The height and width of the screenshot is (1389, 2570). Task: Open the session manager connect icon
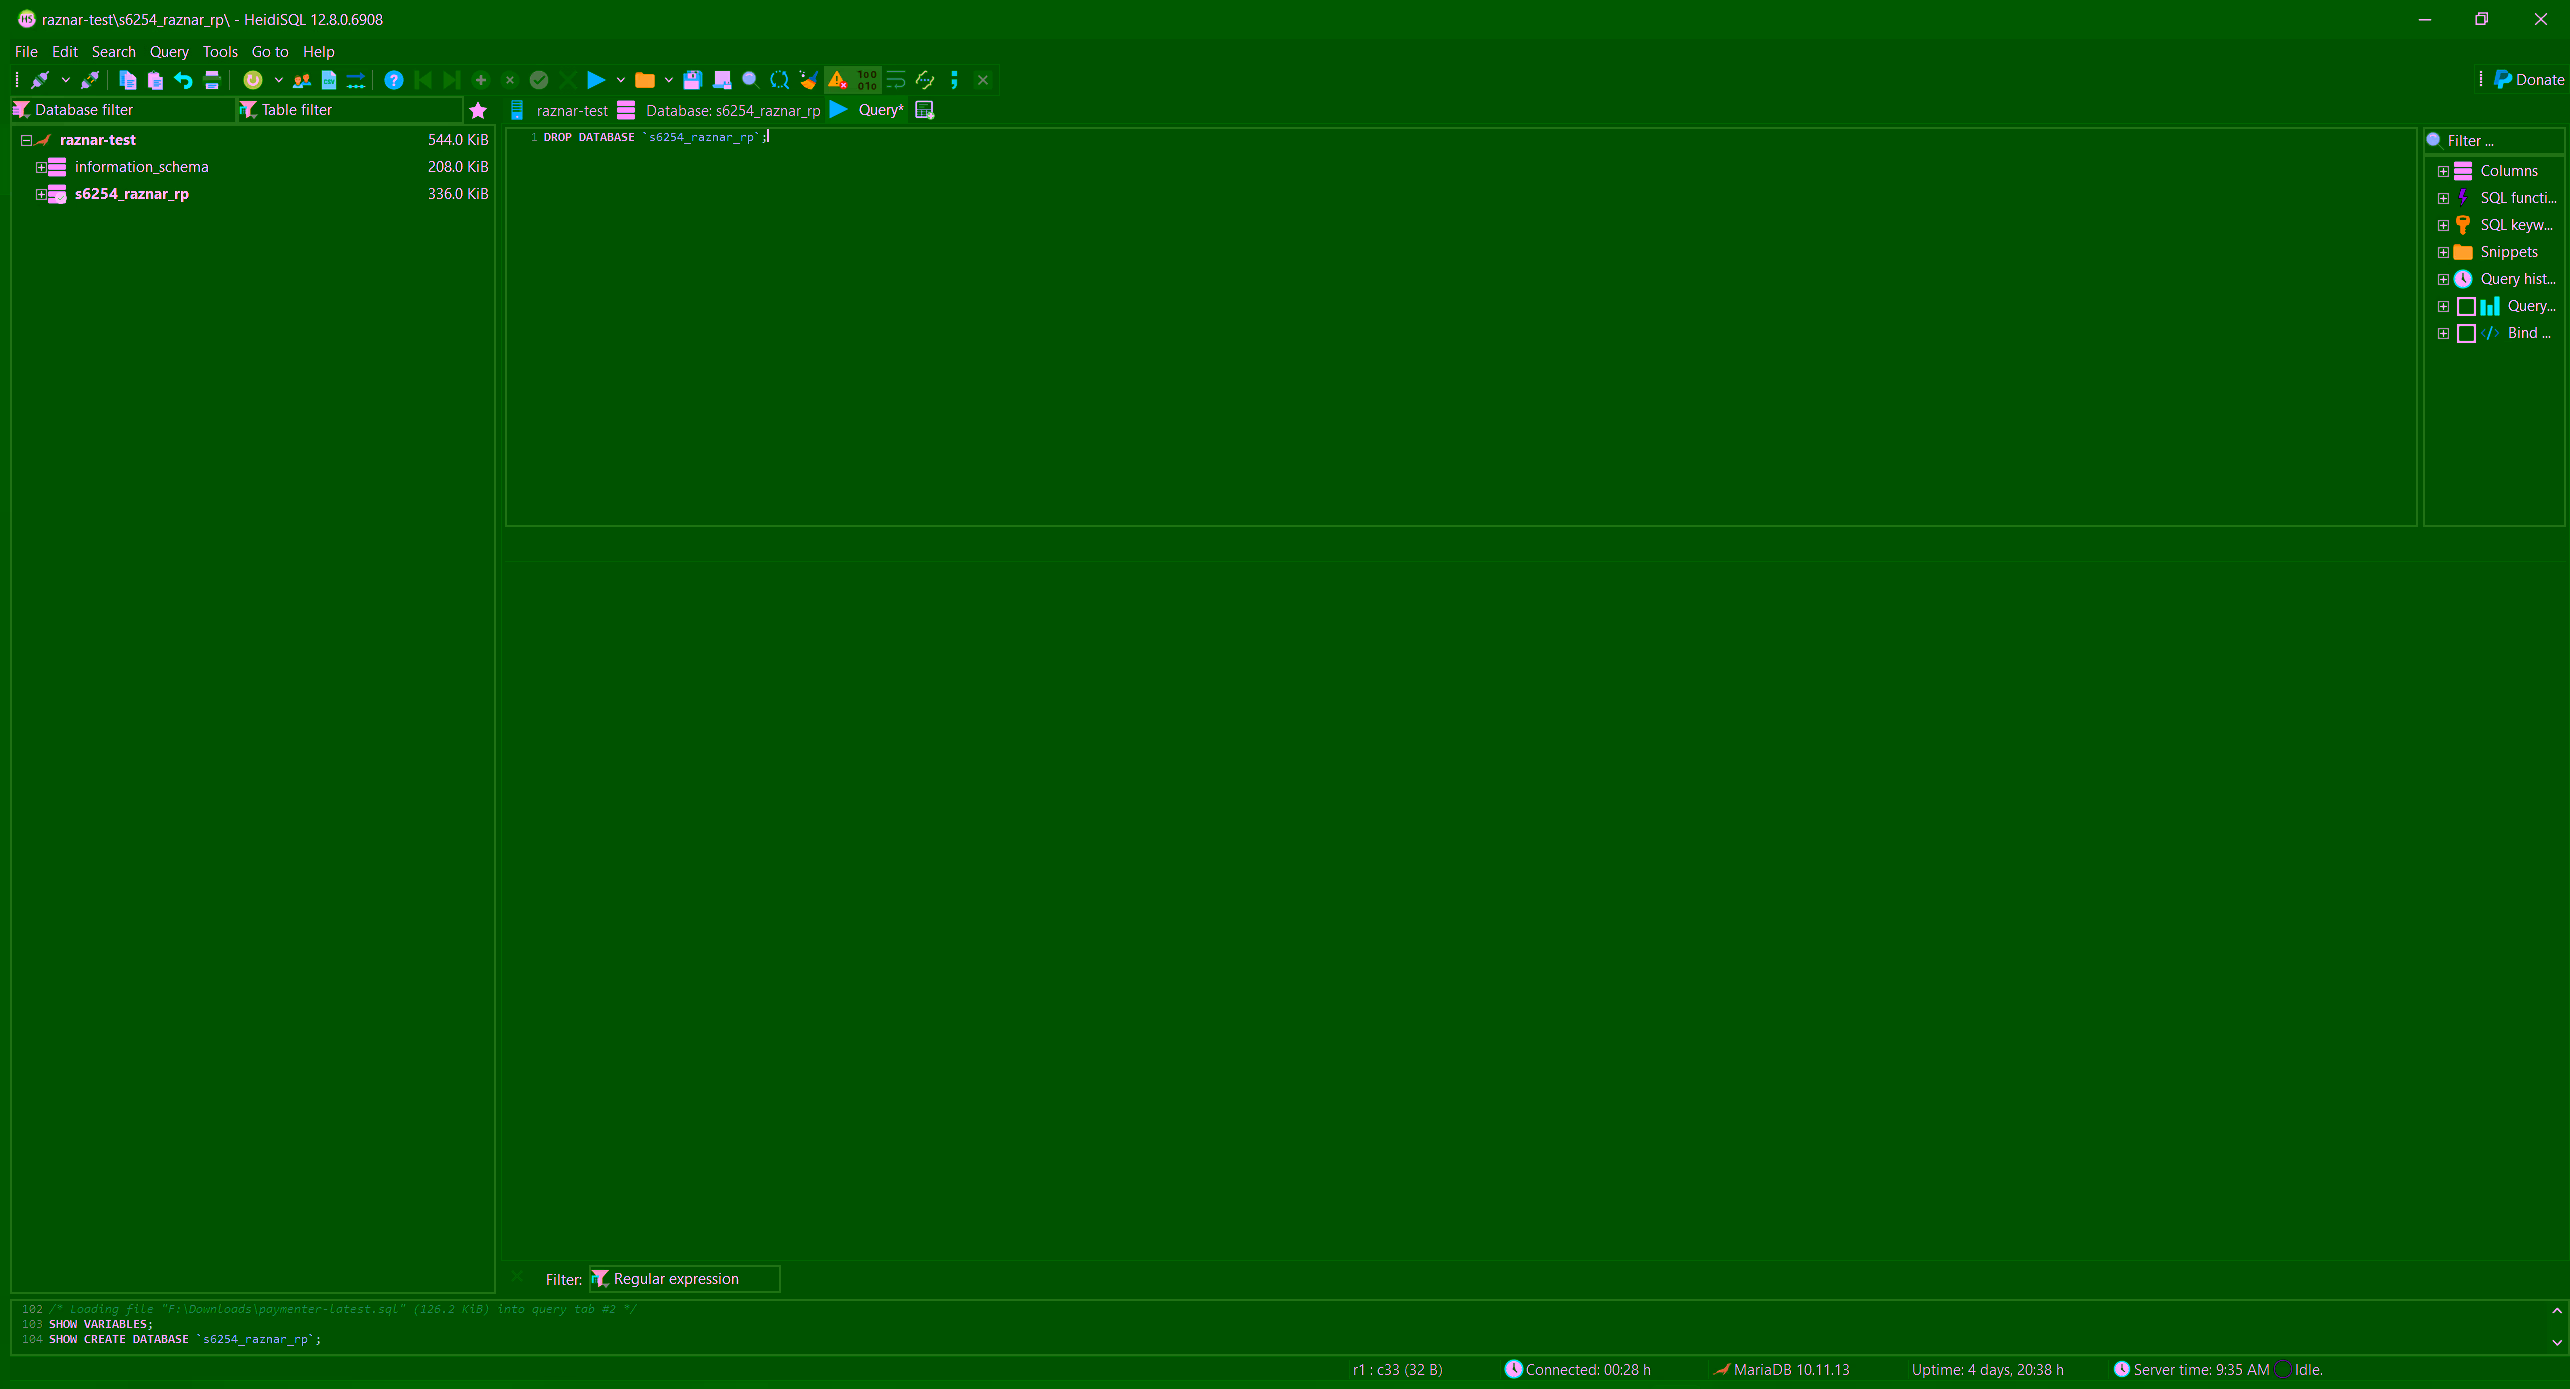pyautogui.click(x=40, y=80)
